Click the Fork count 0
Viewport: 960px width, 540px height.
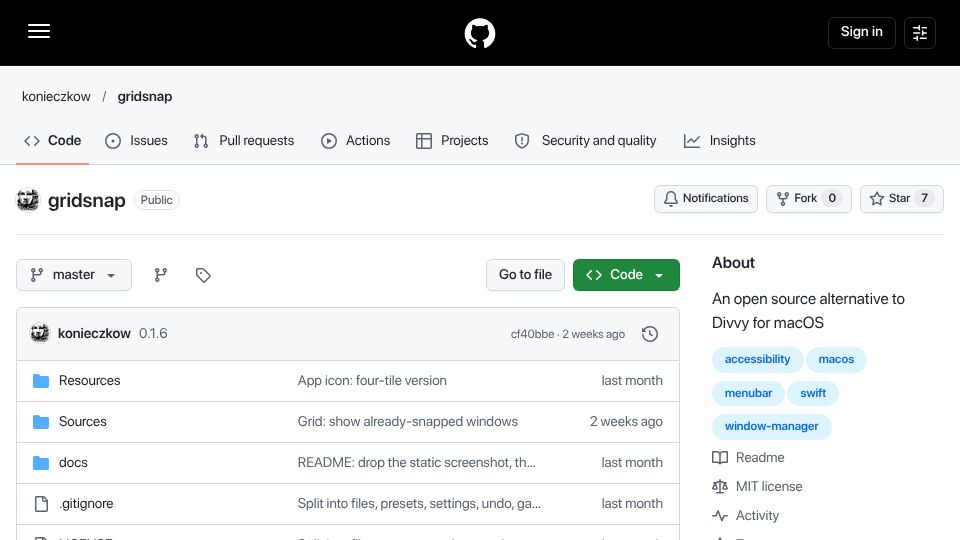pyautogui.click(x=832, y=198)
